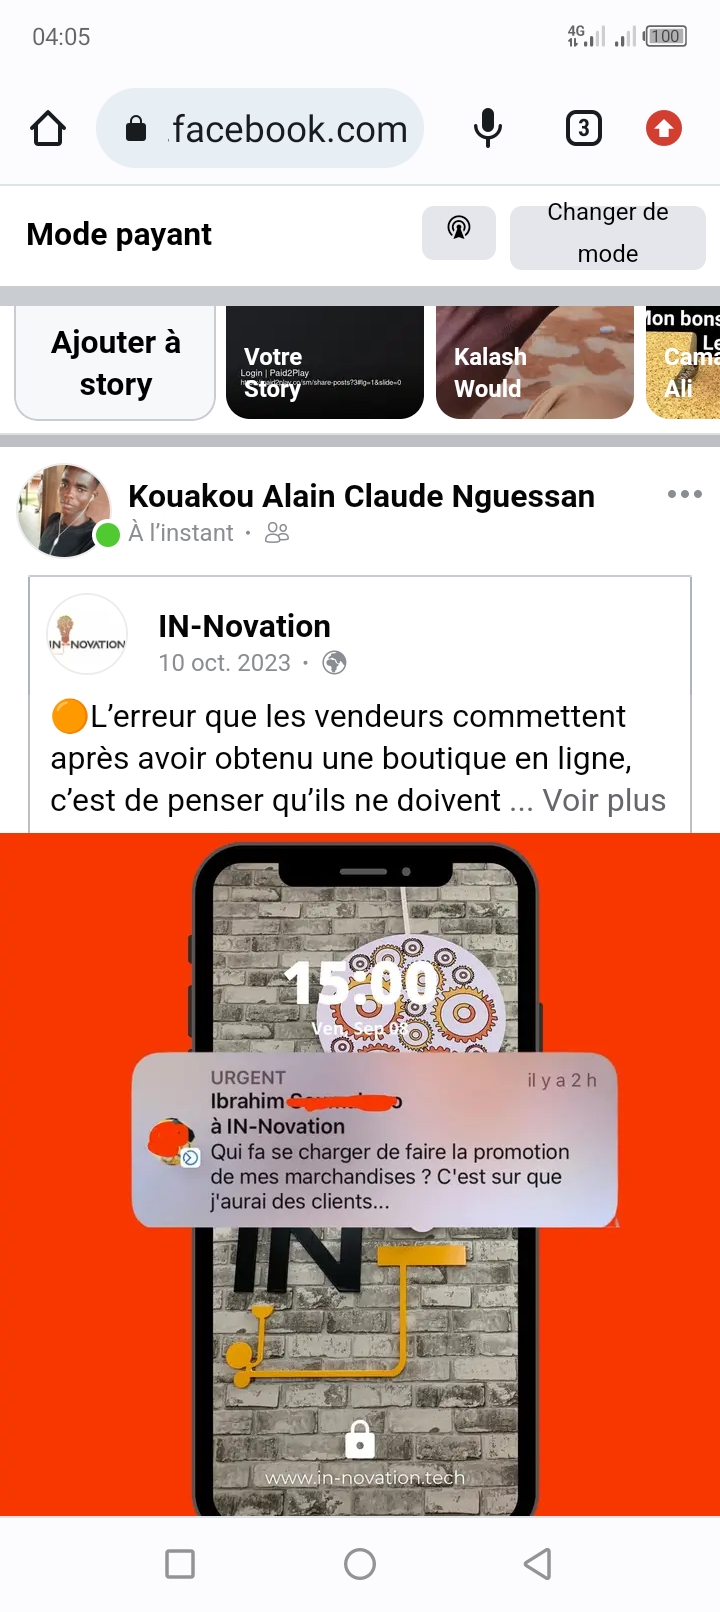720x1612 pixels.
Task: Tap the browser home icon
Action: tap(48, 129)
